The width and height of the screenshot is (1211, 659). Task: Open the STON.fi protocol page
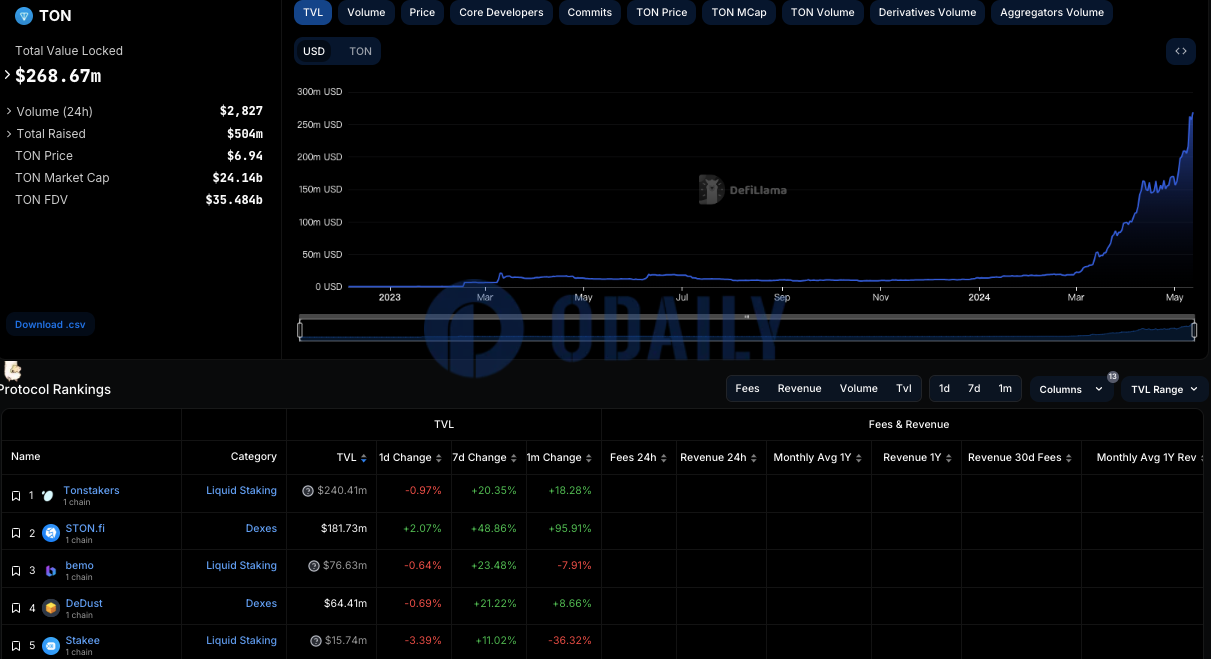pyautogui.click(x=85, y=528)
